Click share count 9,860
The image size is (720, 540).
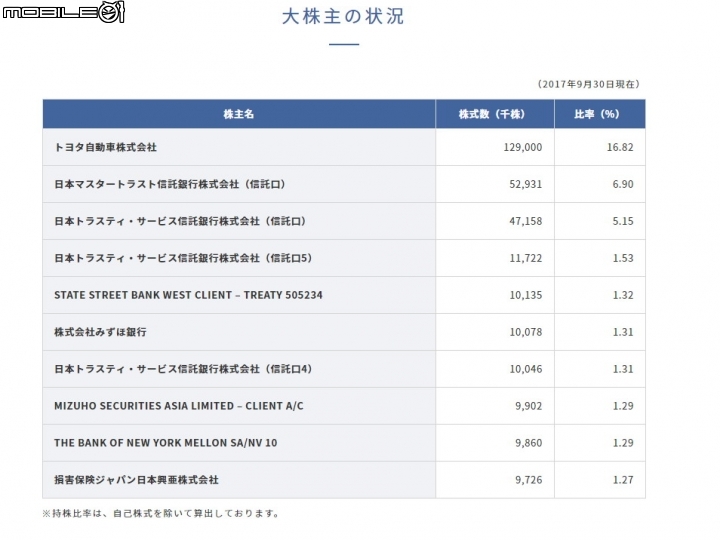pyautogui.click(x=528, y=443)
